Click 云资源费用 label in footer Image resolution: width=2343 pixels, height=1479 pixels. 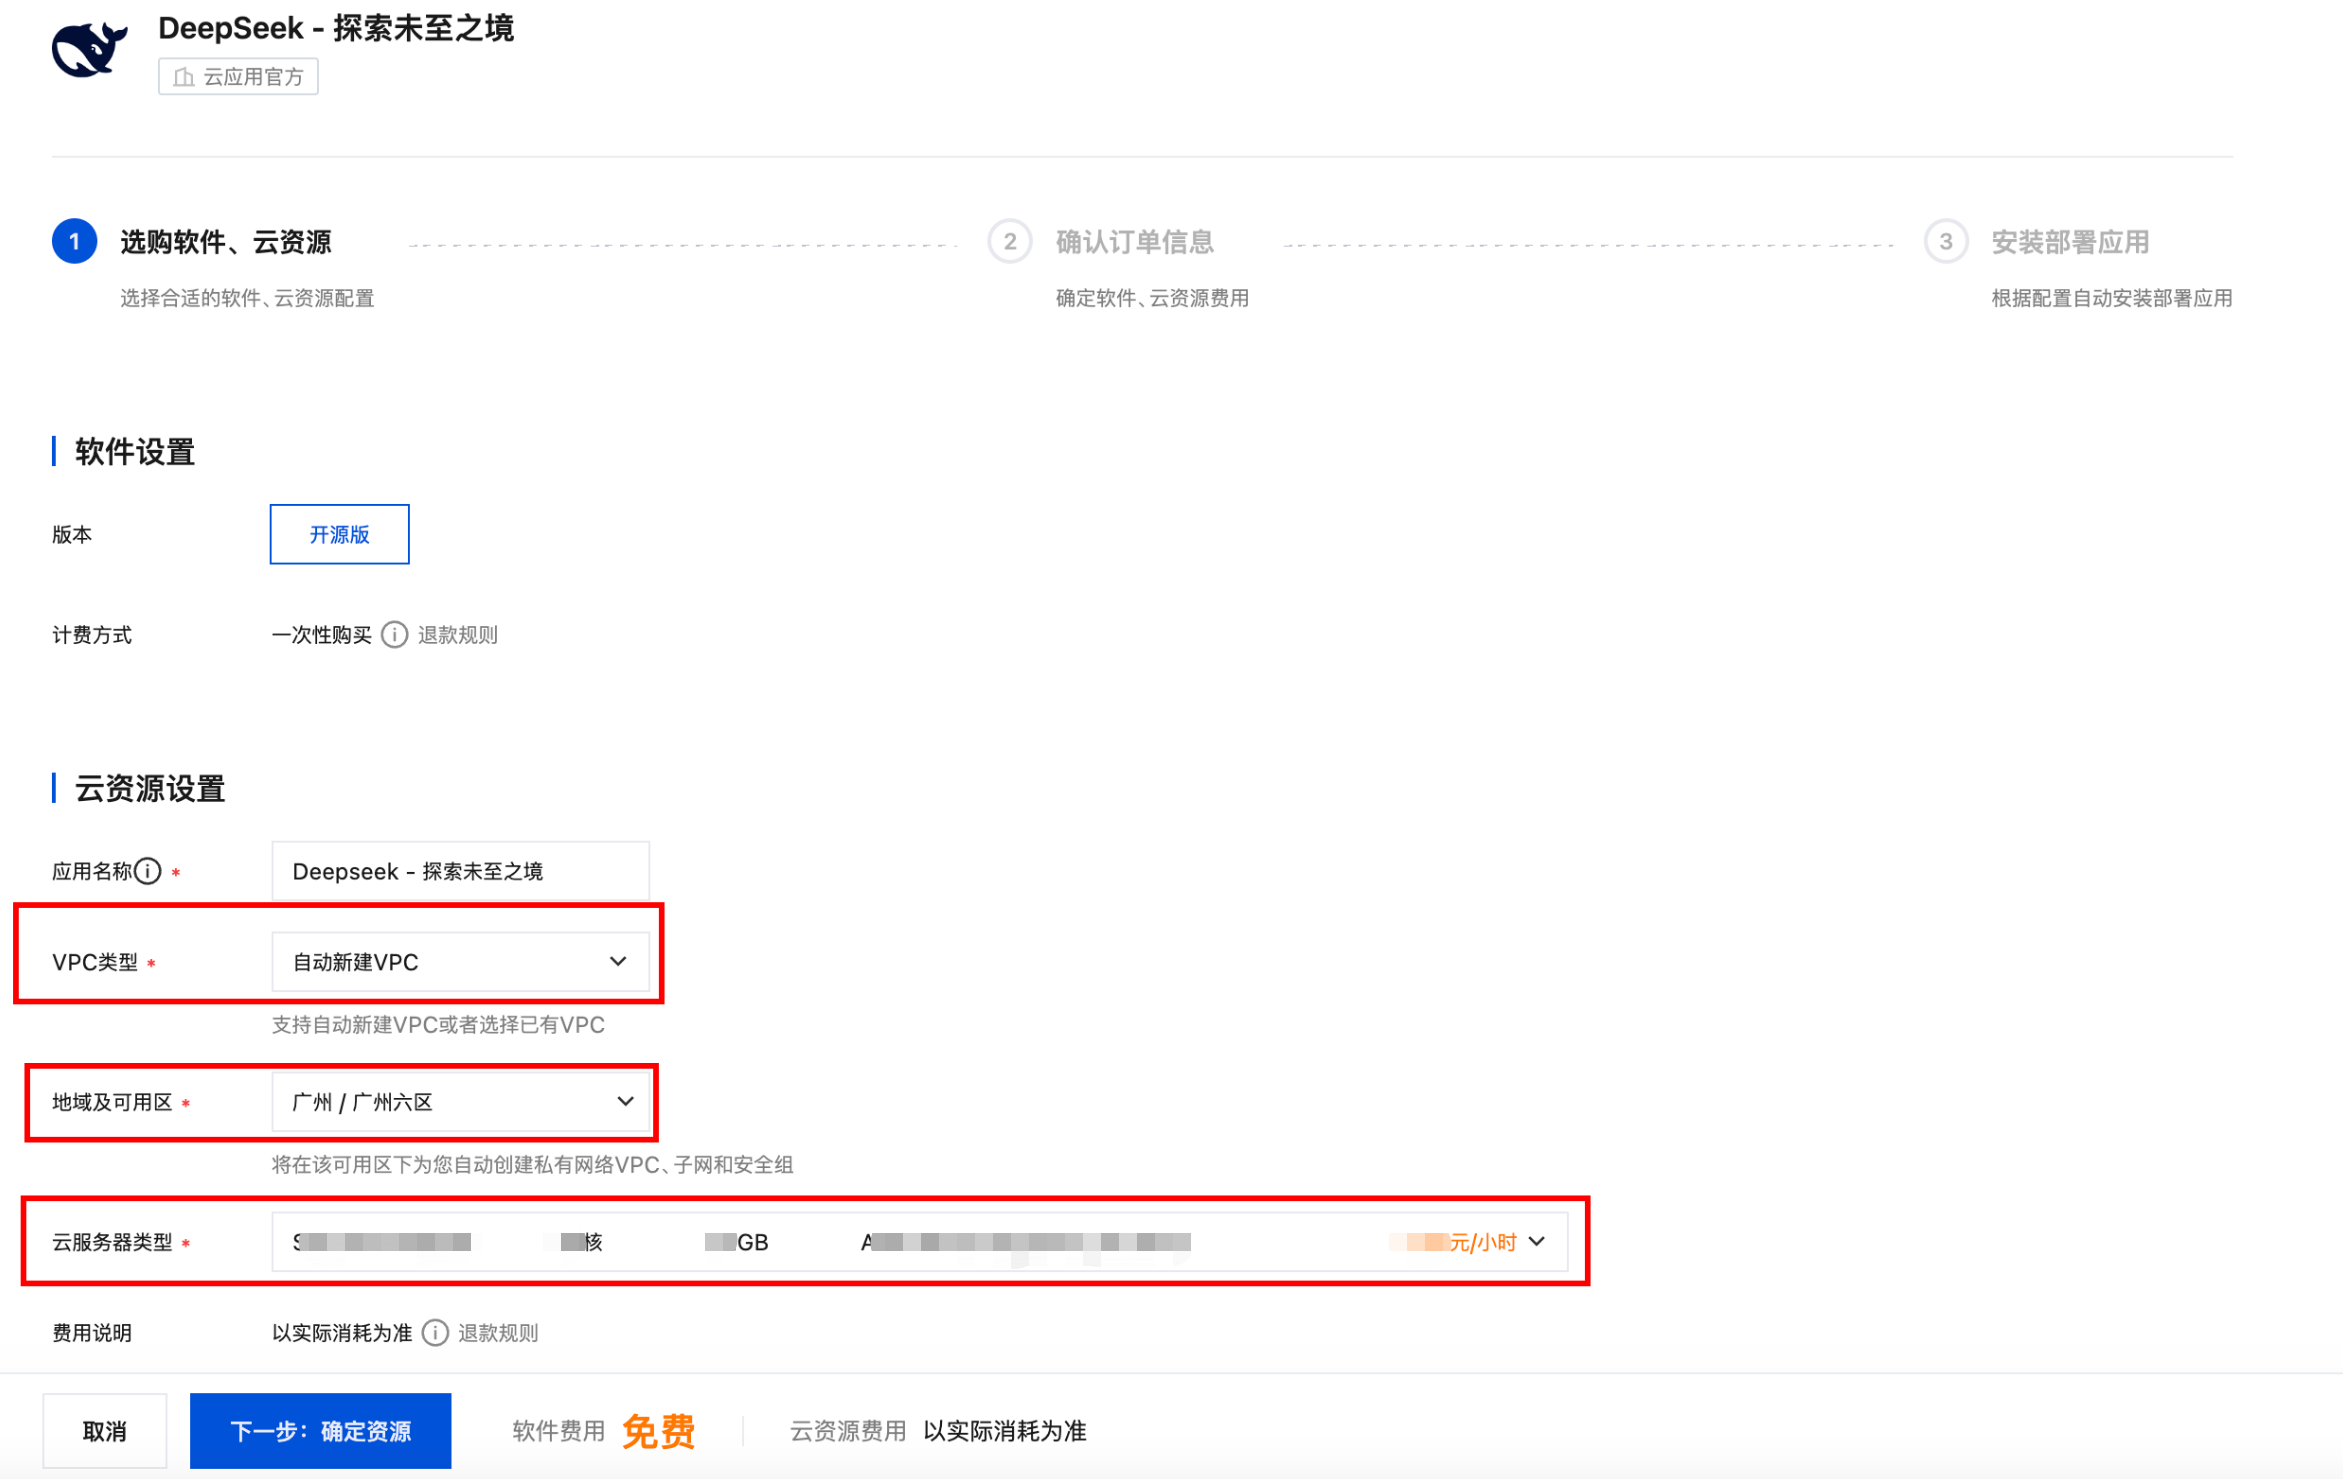click(847, 1431)
